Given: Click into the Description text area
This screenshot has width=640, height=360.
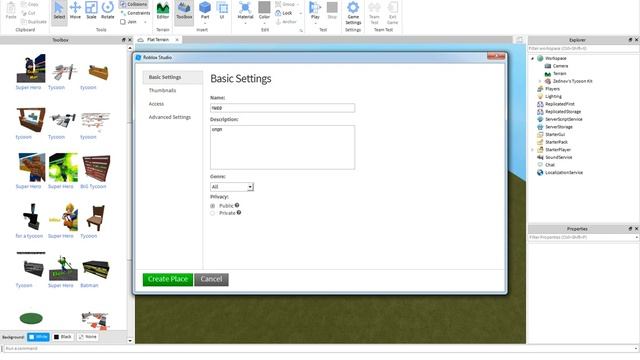Looking at the screenshot, I should [282, 147].
